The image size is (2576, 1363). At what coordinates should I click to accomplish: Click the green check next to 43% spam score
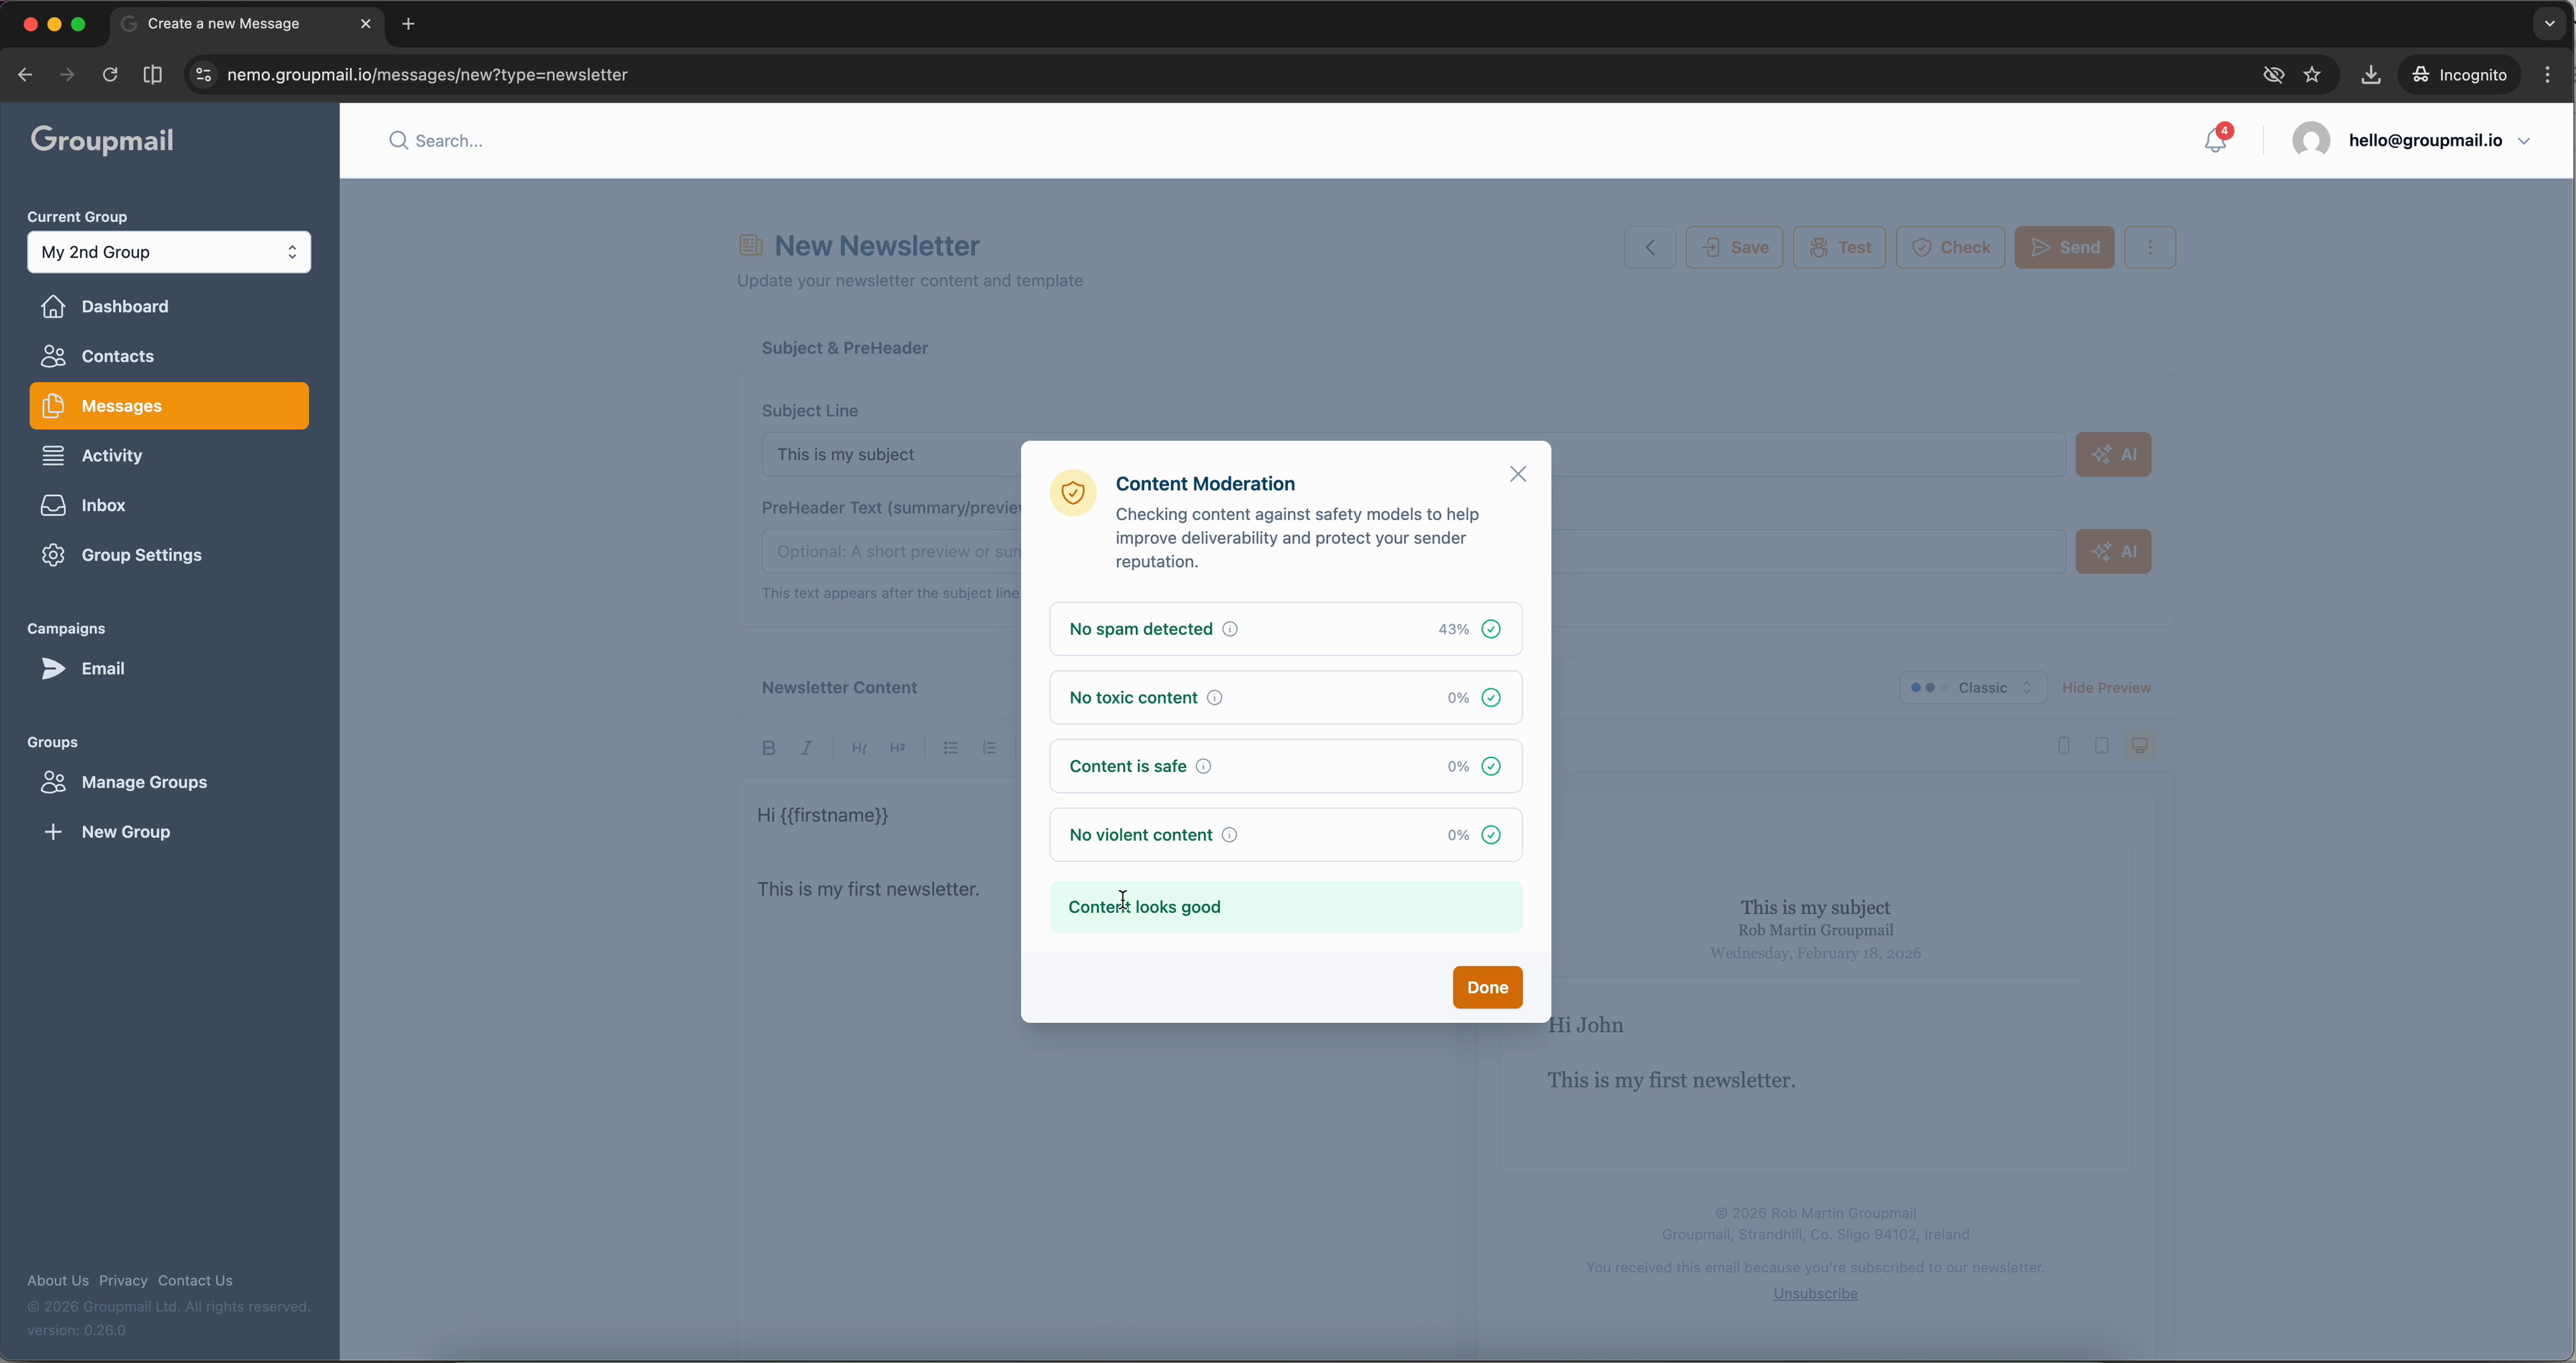point(1490,629)
